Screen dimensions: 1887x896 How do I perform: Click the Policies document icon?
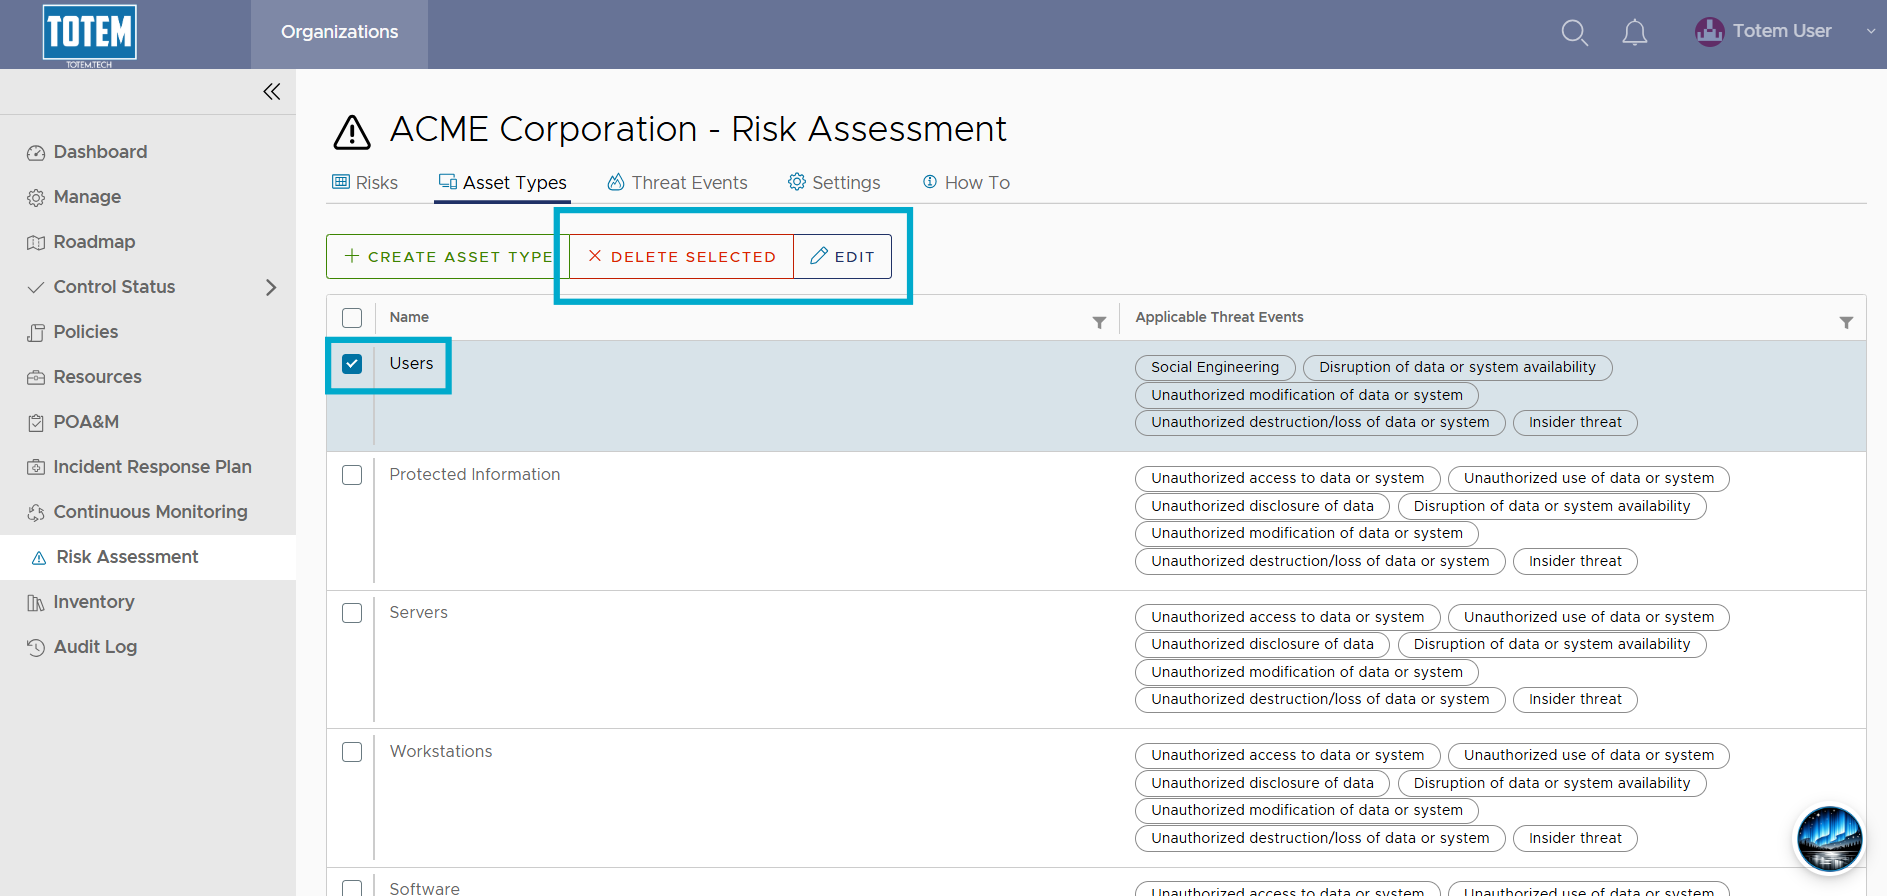click(36, 333)
